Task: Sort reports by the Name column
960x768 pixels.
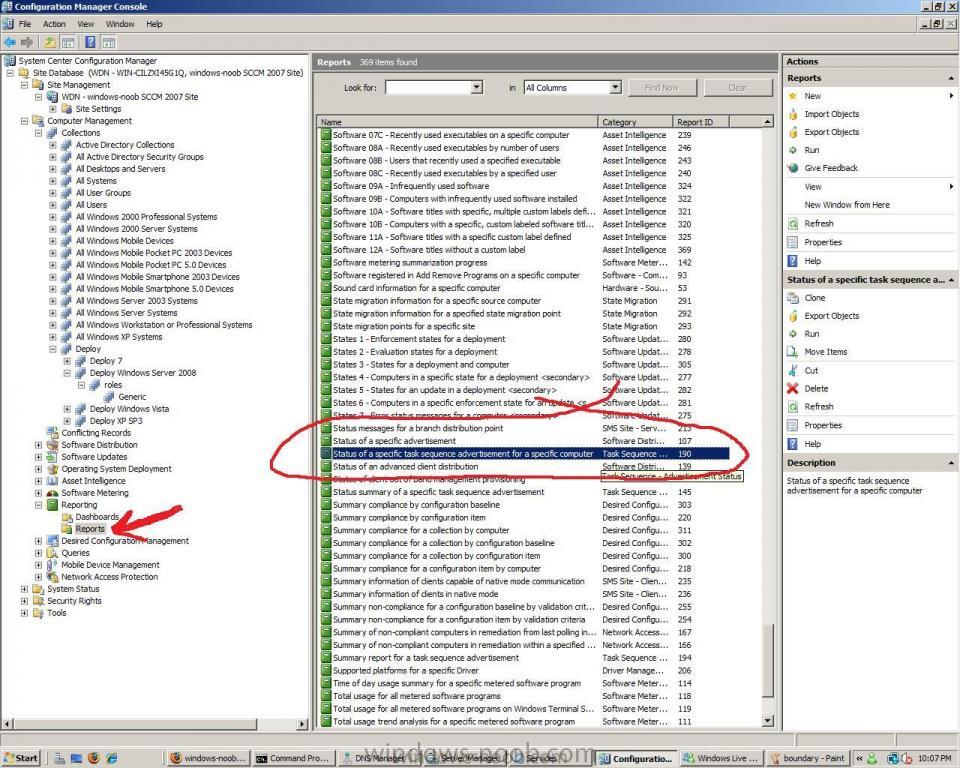Action: (457, 122)
